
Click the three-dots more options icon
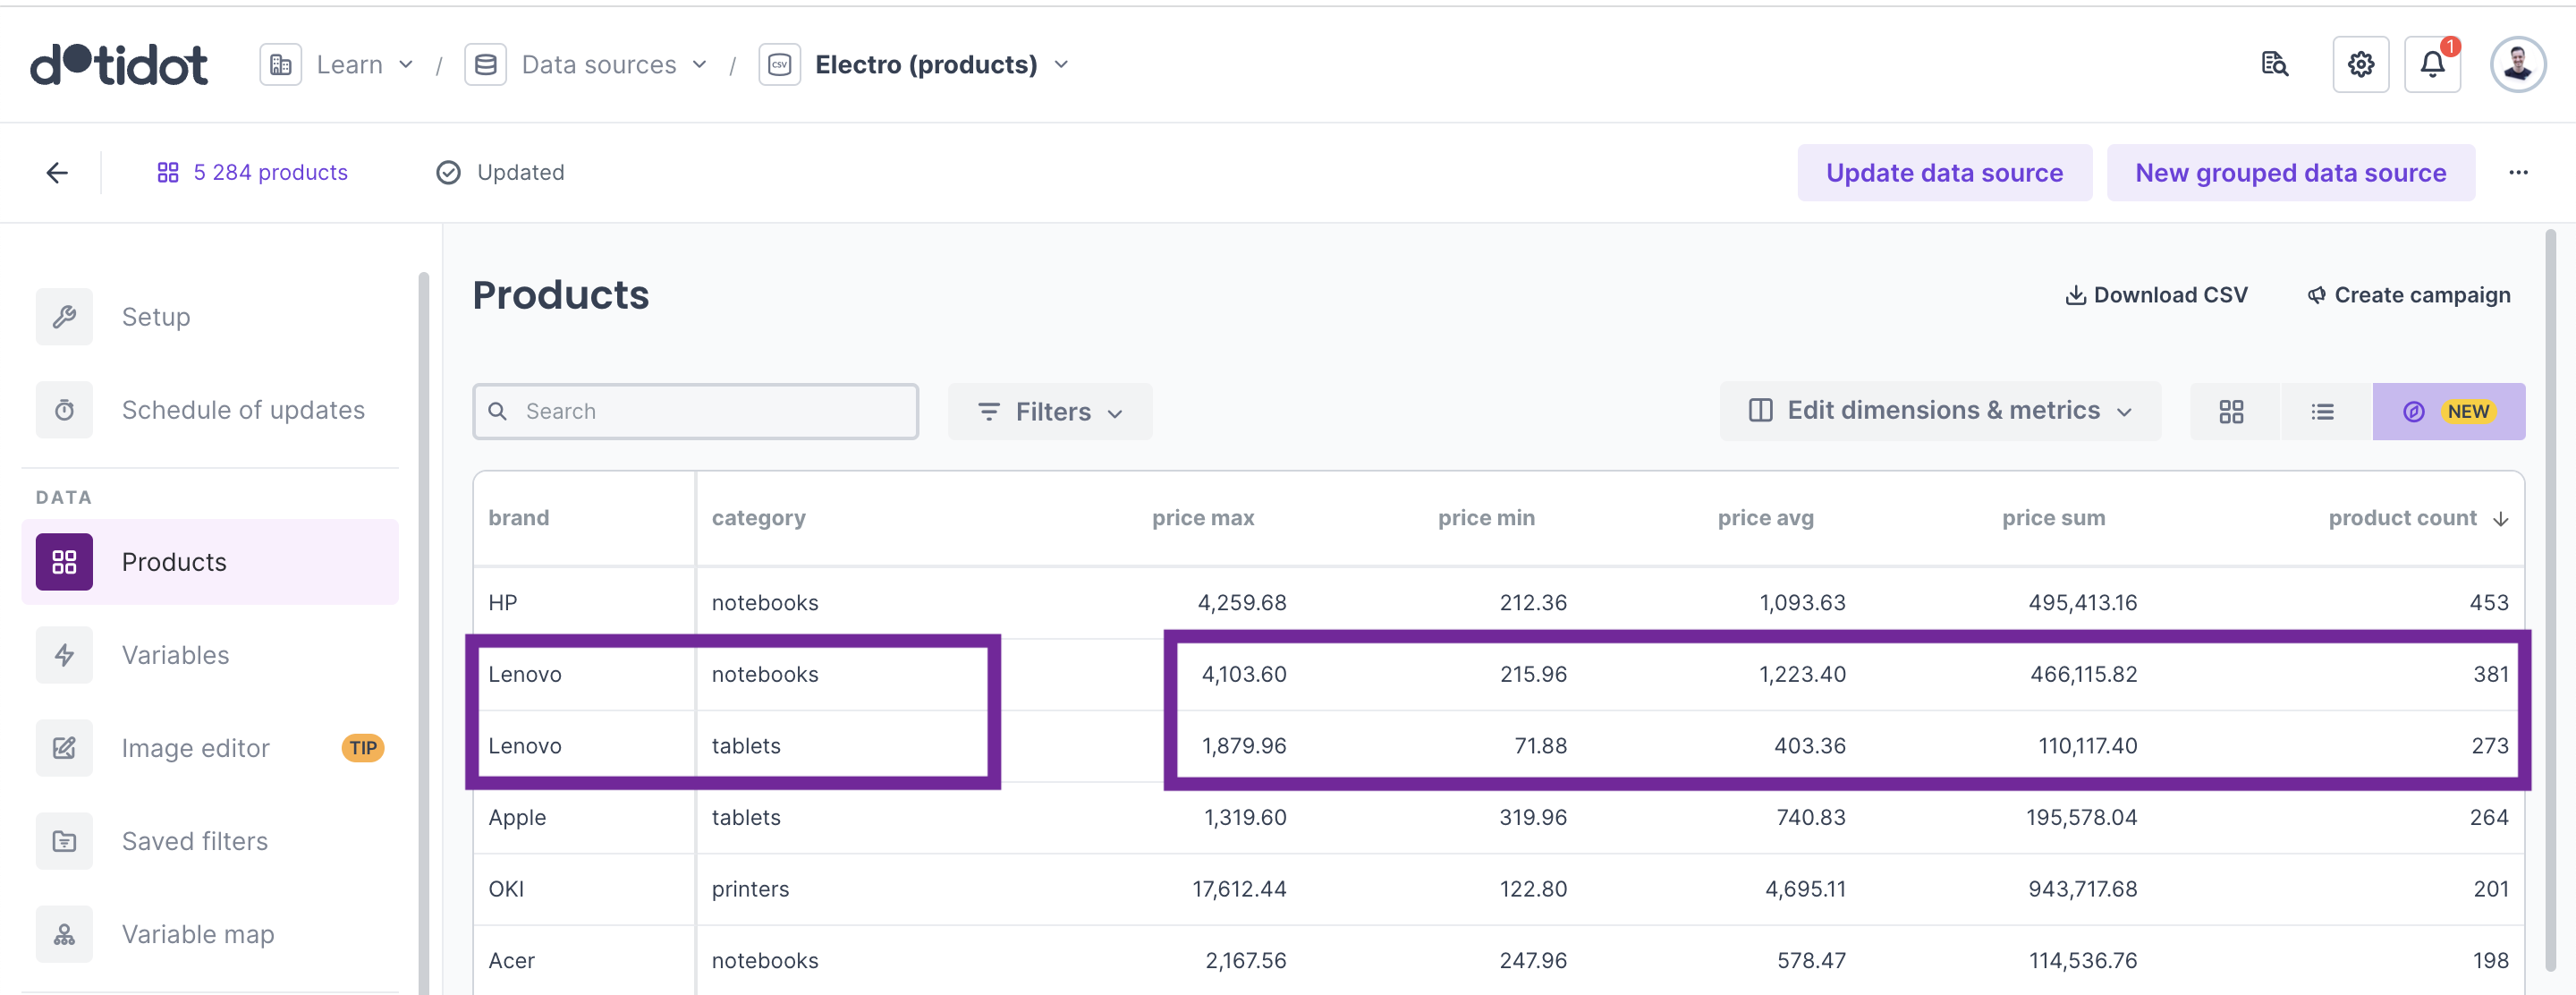coord(2517,172)
